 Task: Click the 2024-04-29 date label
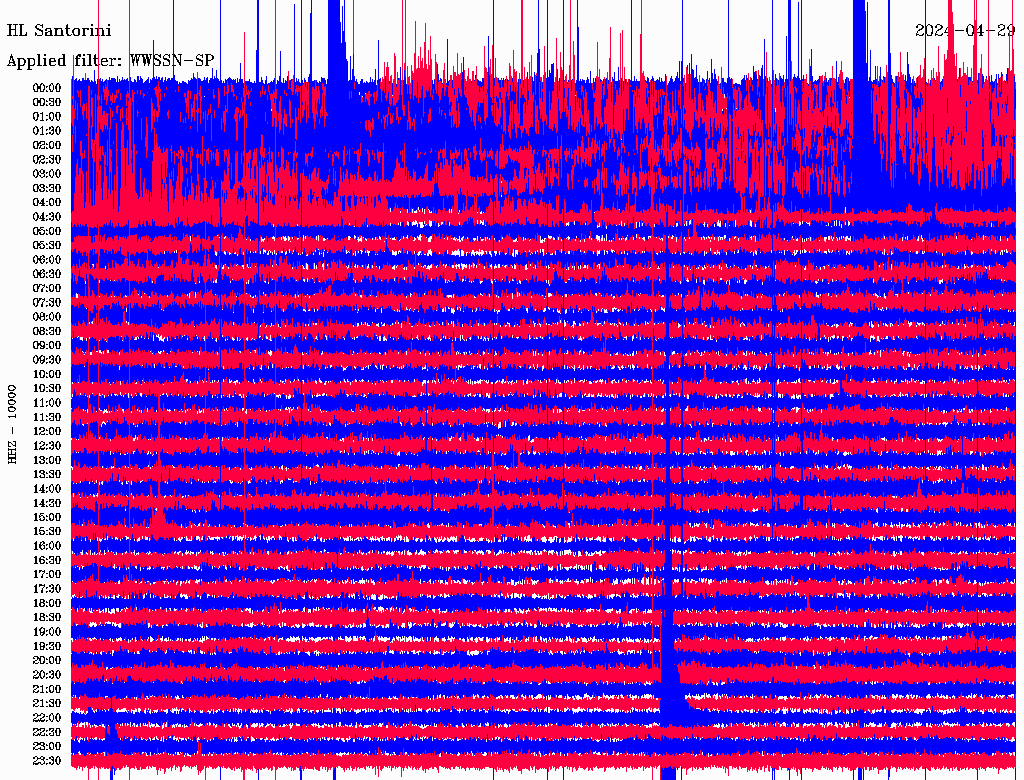pos(965,30)
